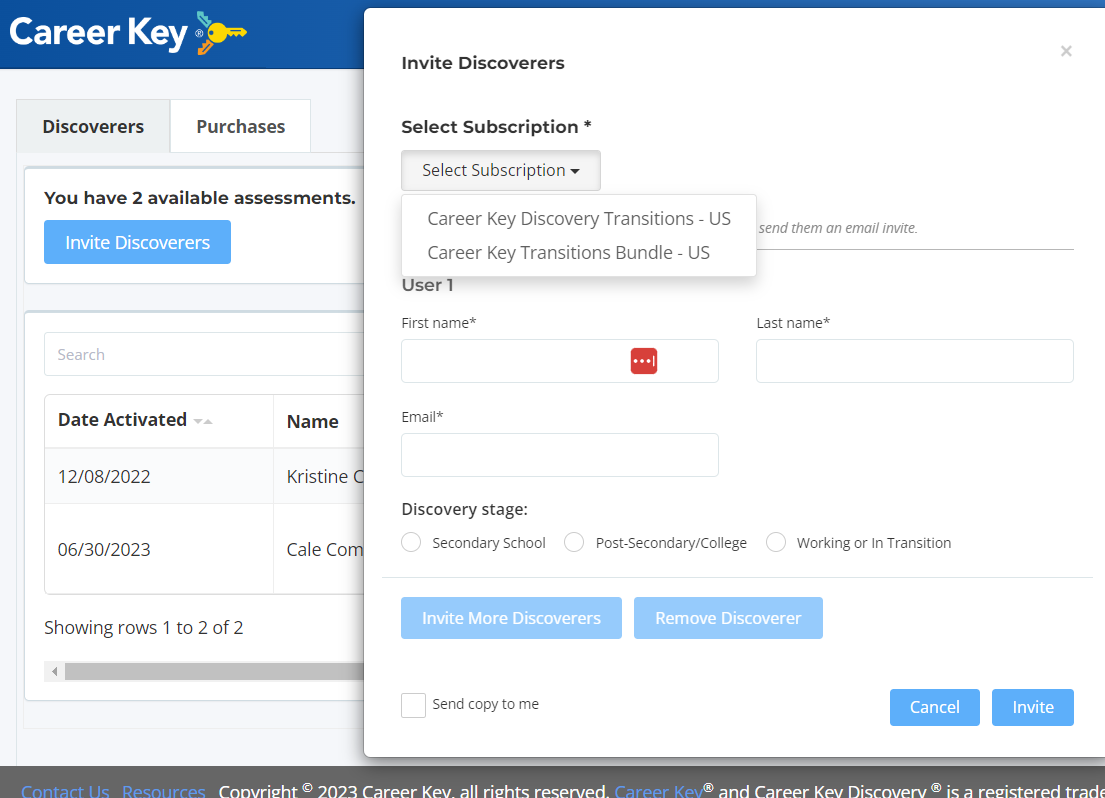1105x798 pixels.
Task: Open the Resources footer link
Action: coord(163,791)
